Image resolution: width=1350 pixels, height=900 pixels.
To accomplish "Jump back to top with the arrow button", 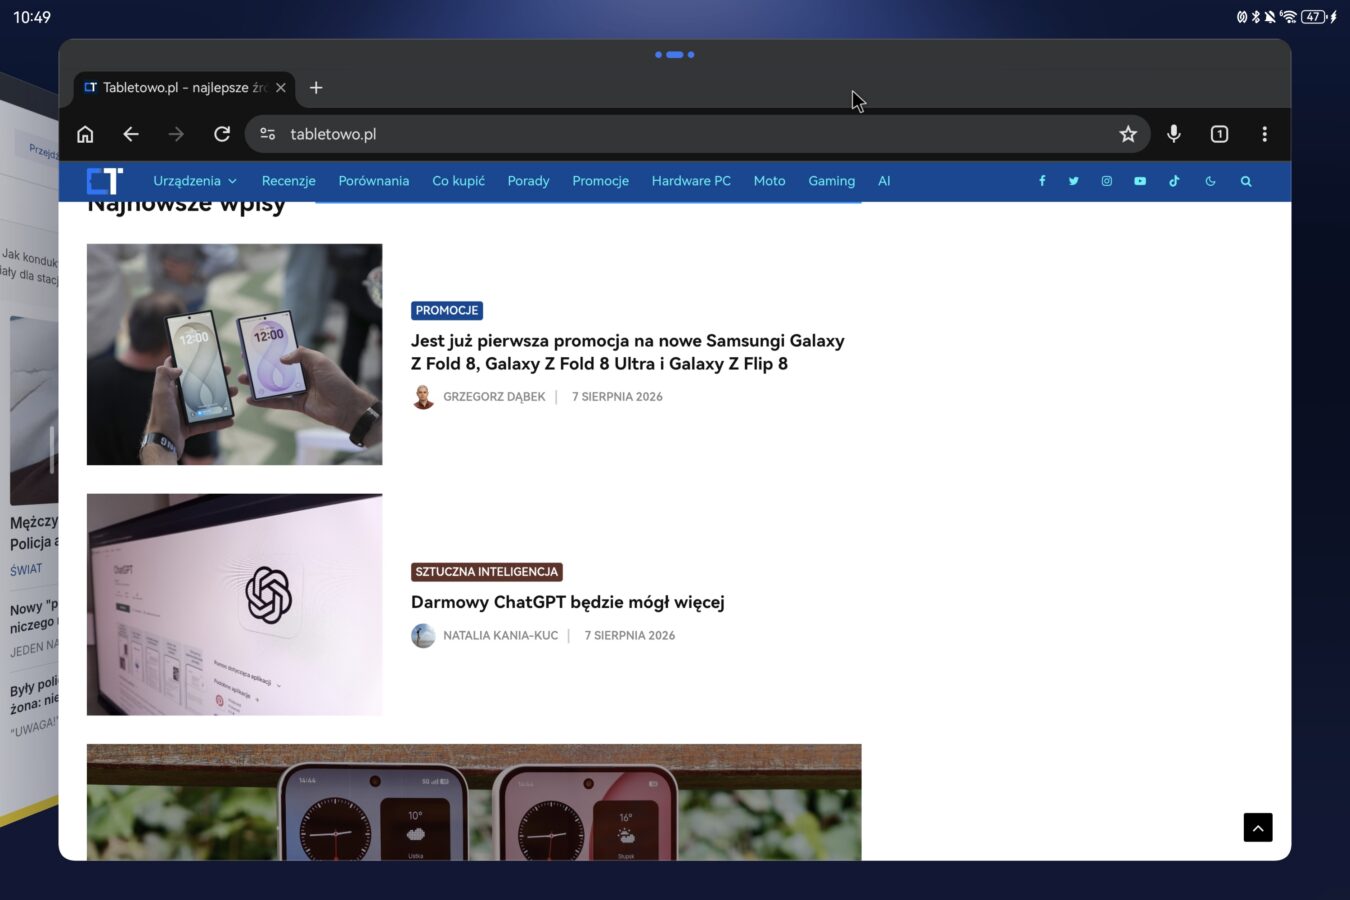I will point(1258,827).
